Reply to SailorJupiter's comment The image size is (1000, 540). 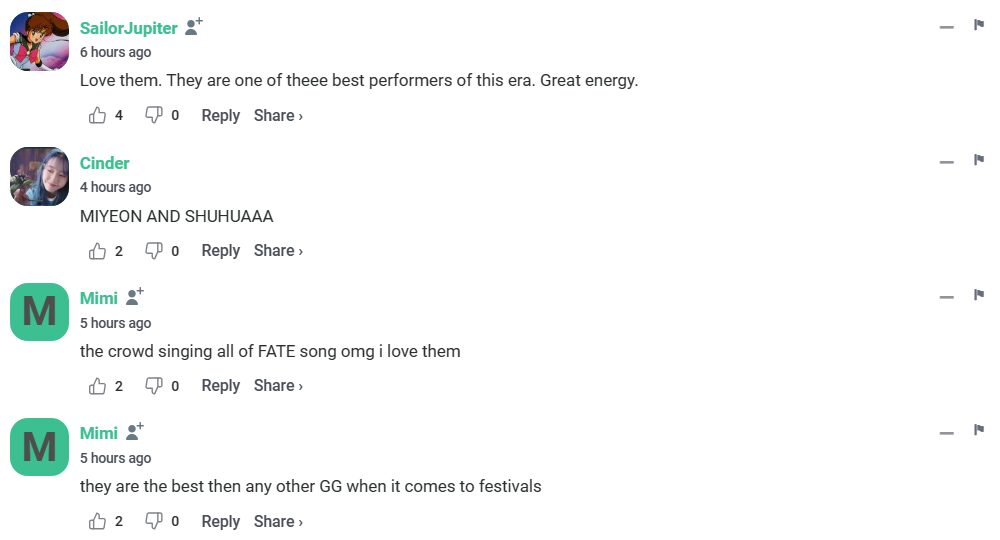[x=220, y=116]
